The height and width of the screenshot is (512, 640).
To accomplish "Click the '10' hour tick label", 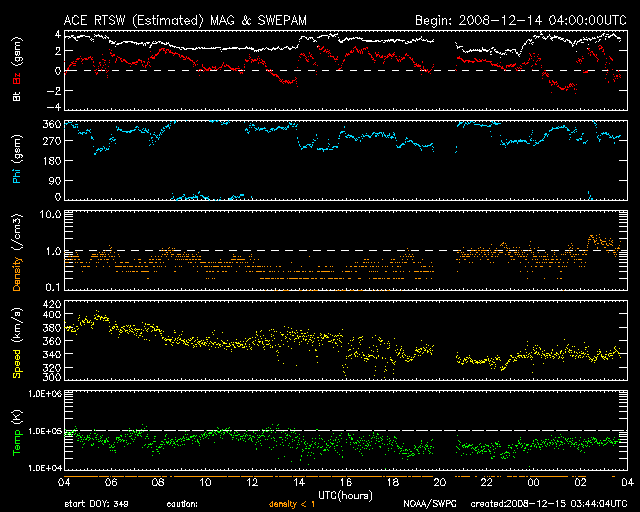I will pyautogui.click(x=205, y=483).
